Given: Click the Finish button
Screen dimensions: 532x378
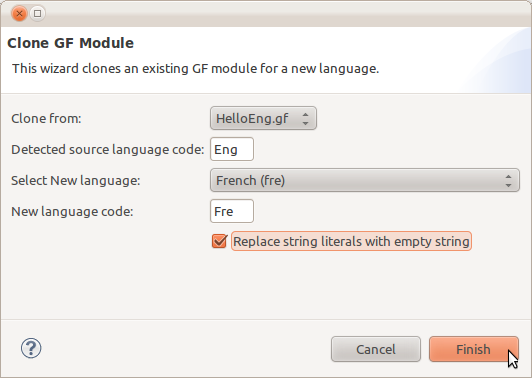Looking at the screenshot, I should click(x=474, y=349).
